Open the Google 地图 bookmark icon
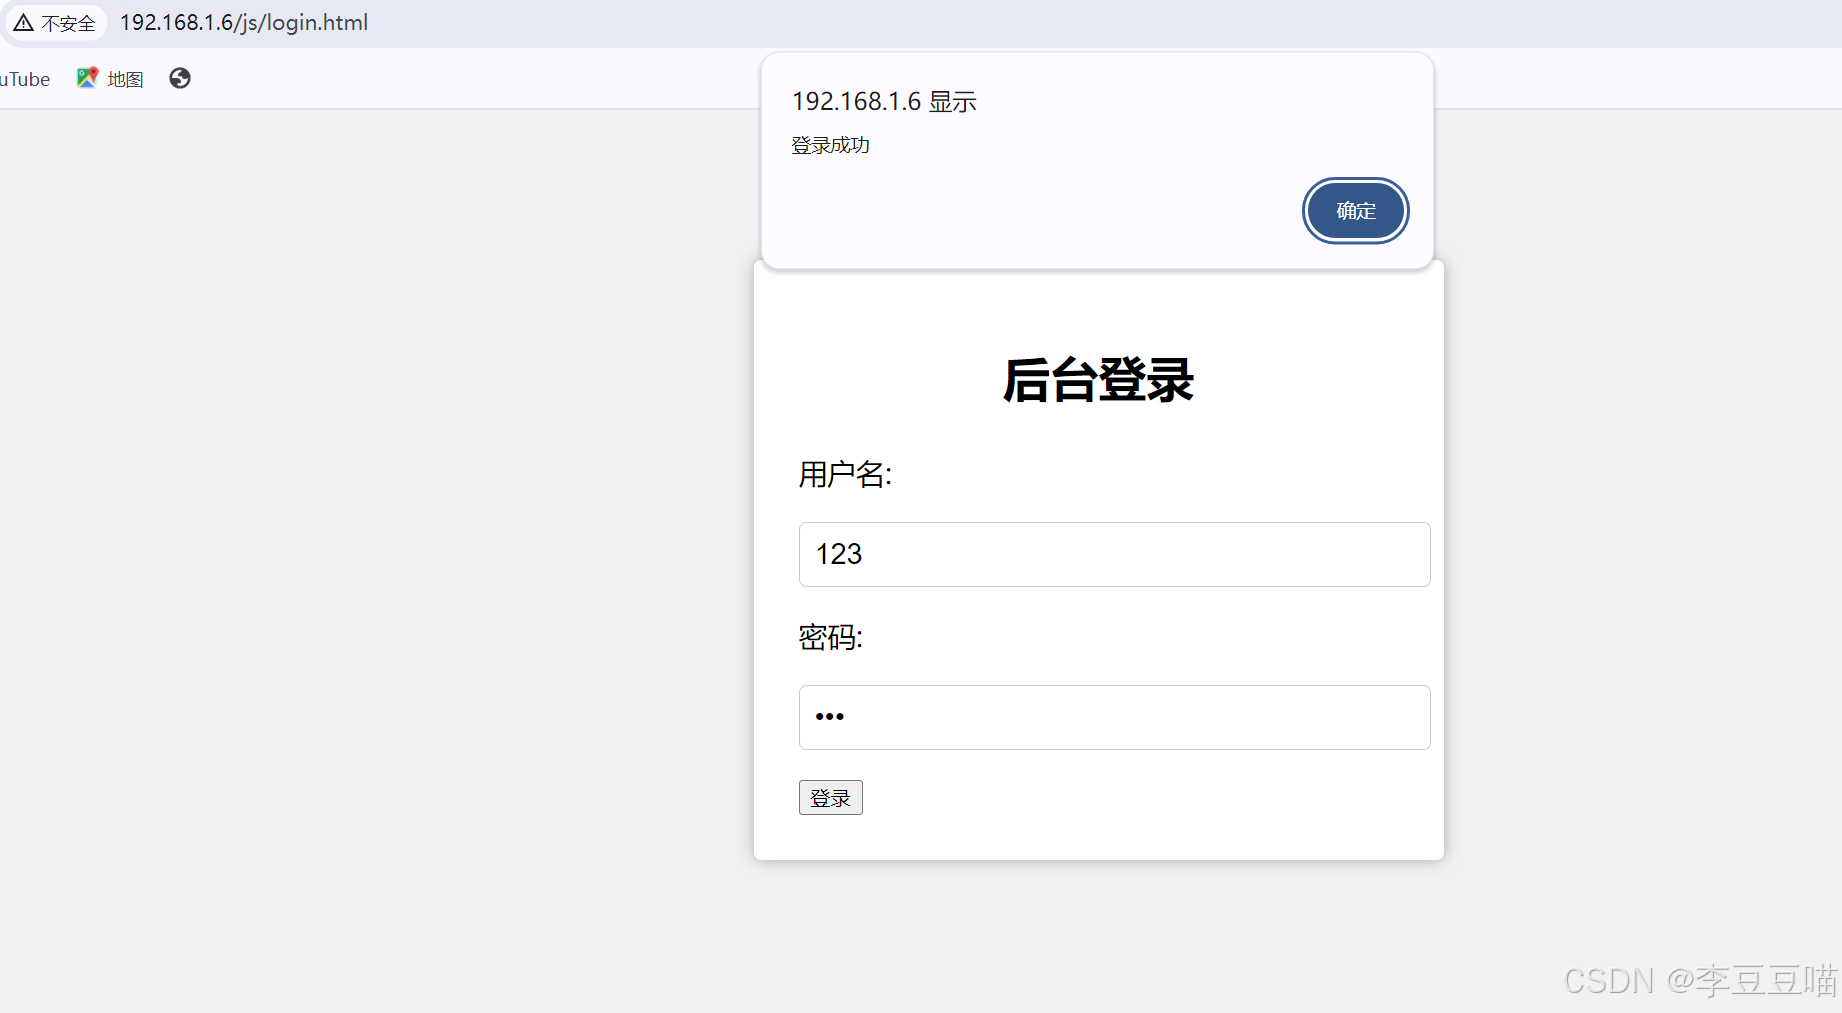This screenshot has width=1842, height=1013. (88, 78)
